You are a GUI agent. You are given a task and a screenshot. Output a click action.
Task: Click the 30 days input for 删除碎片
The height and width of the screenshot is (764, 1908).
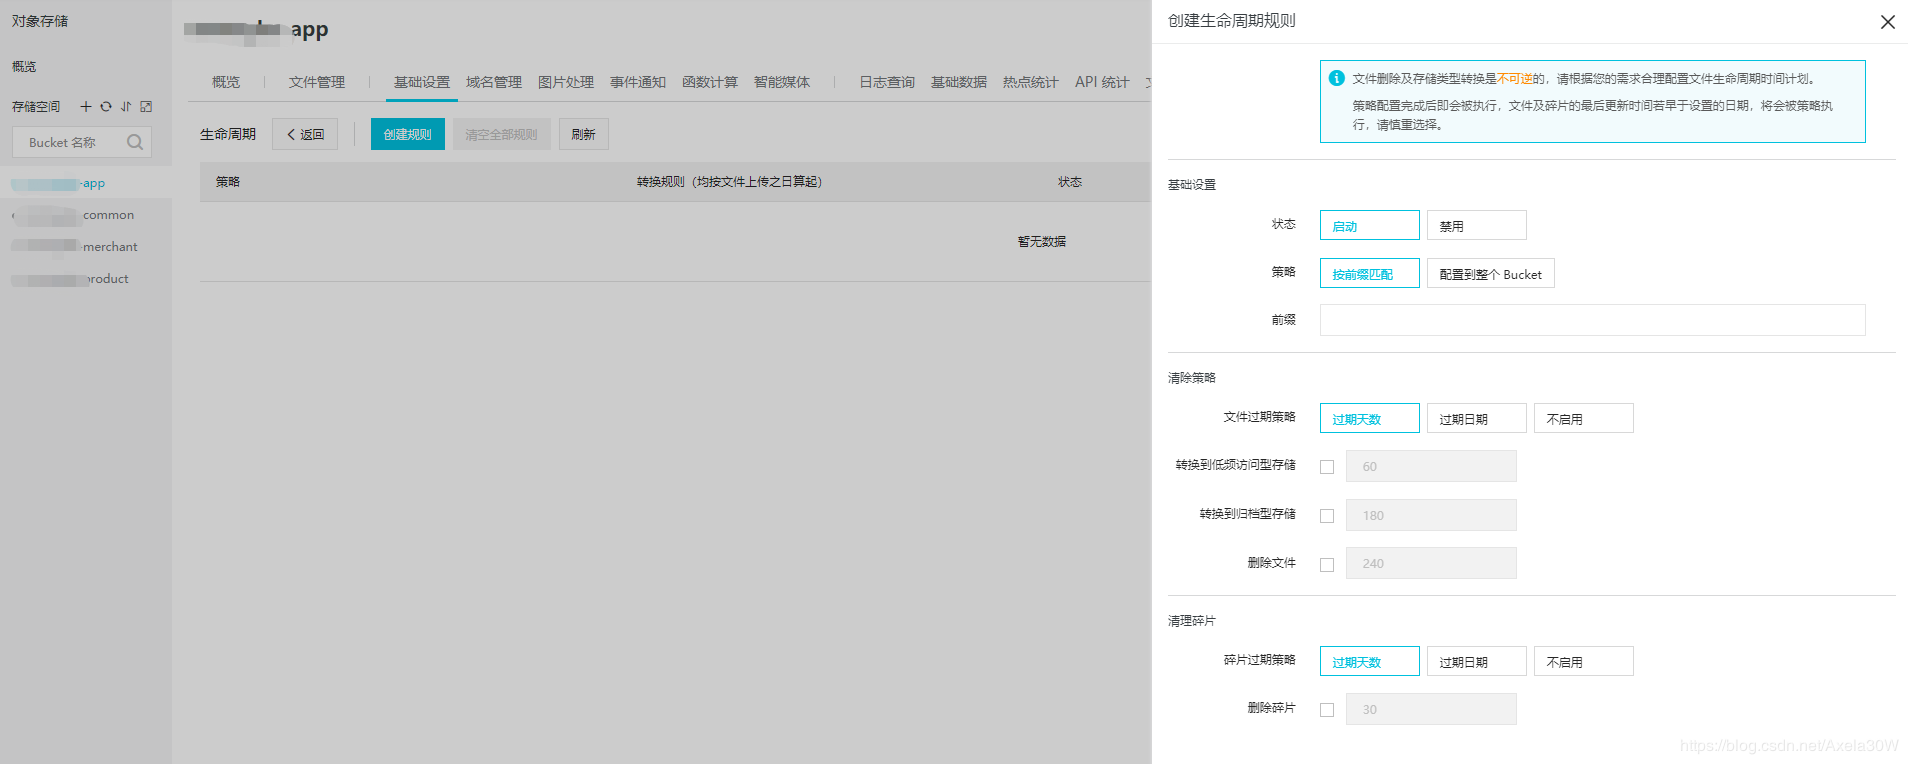tap(1431, 709)
